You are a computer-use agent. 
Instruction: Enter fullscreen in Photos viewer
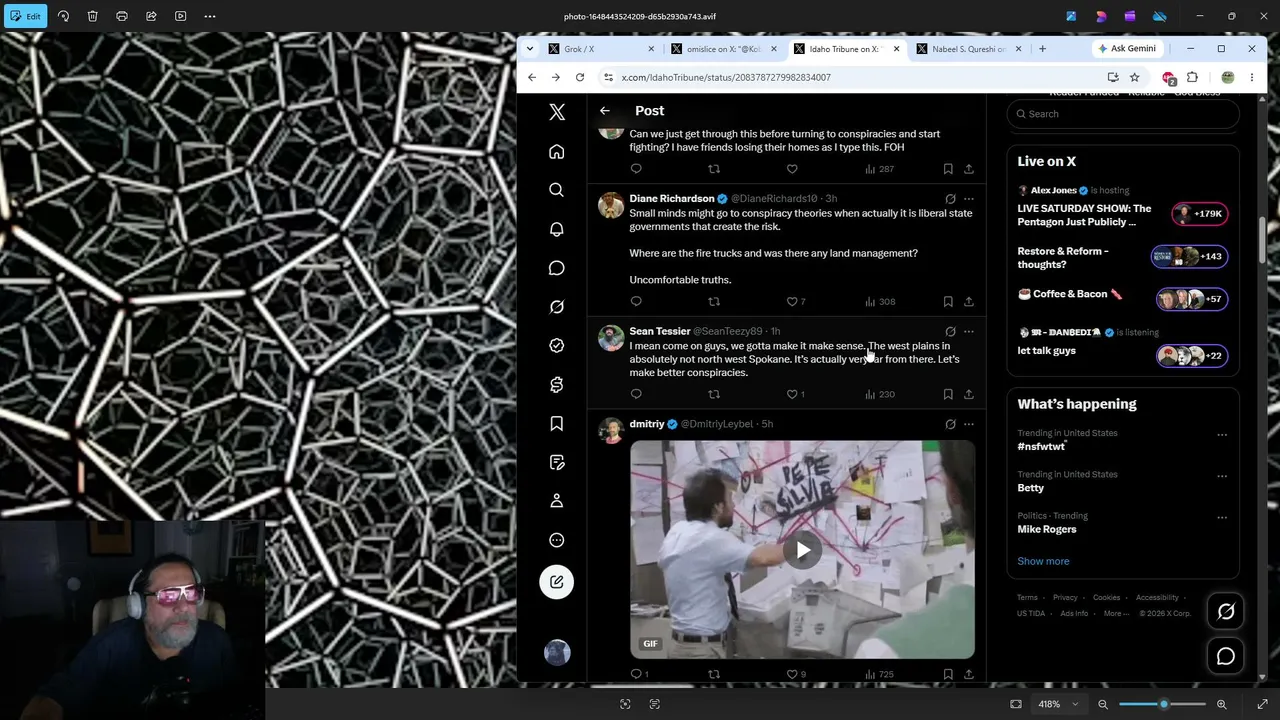tap(1262, 704)
